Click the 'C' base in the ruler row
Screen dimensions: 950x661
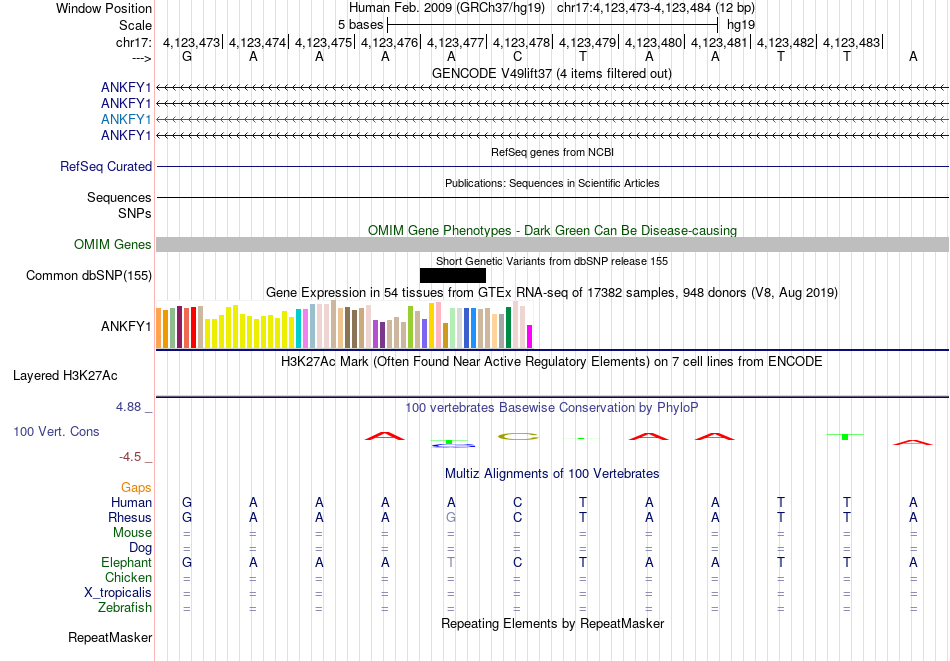pos(517,57)
